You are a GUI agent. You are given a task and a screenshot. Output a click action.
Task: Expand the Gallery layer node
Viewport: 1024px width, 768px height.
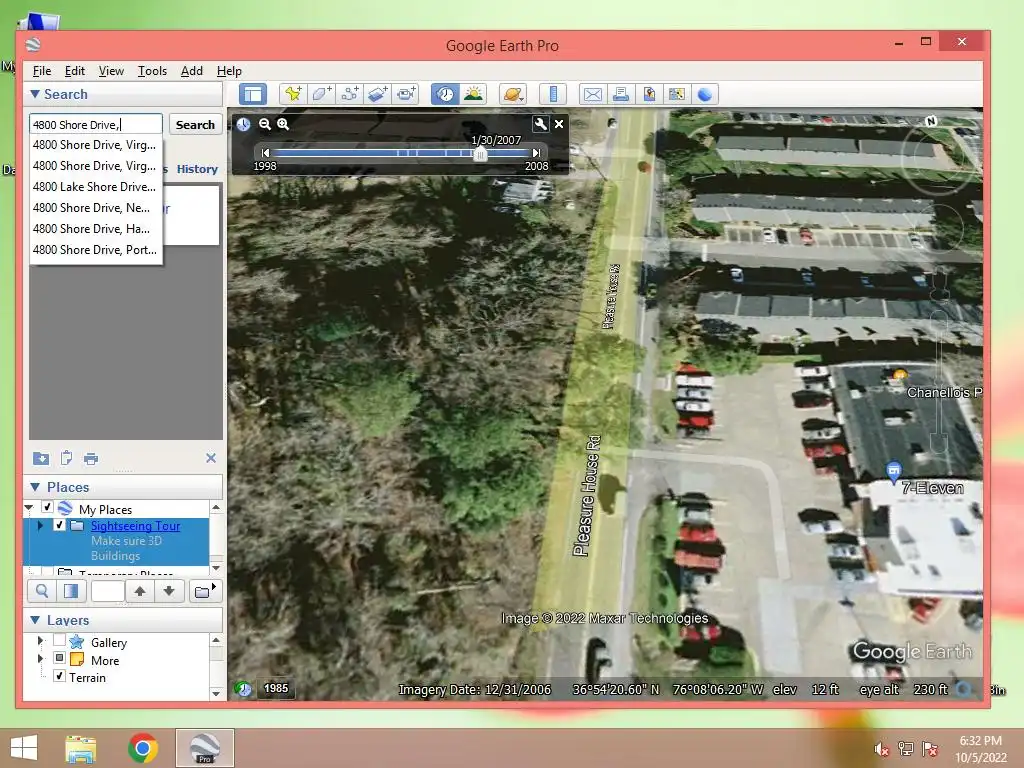click(40, 641)
